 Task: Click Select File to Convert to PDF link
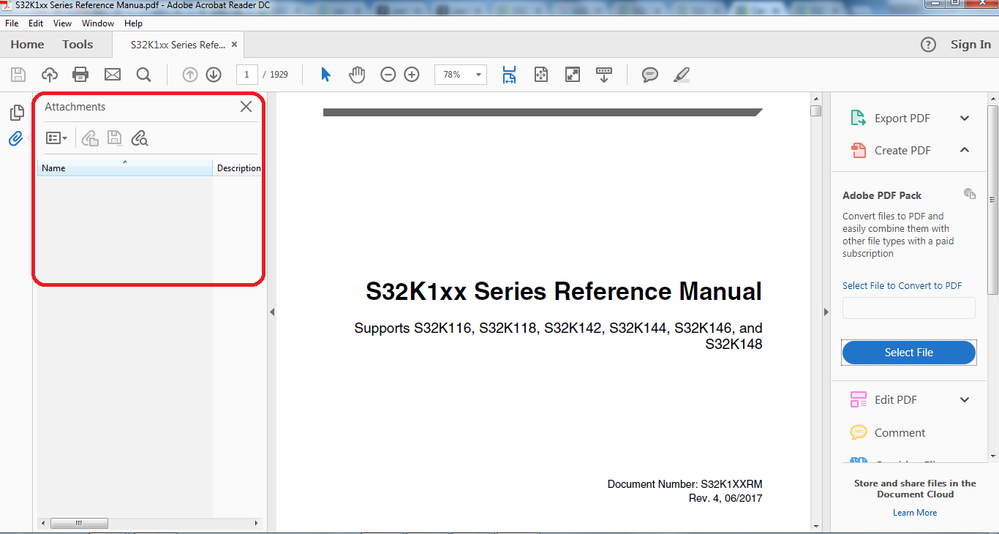click(902, 285)
